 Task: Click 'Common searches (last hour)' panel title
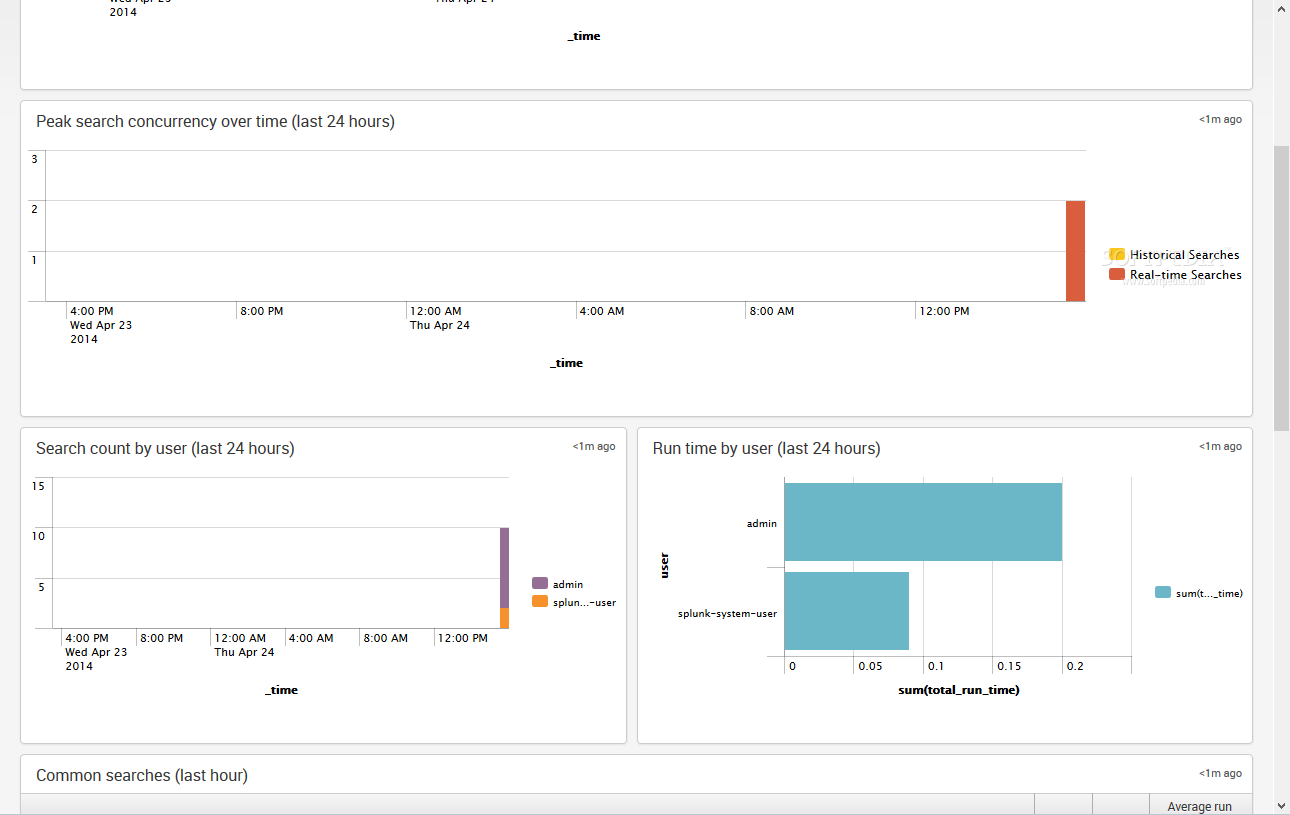(142, 775)
